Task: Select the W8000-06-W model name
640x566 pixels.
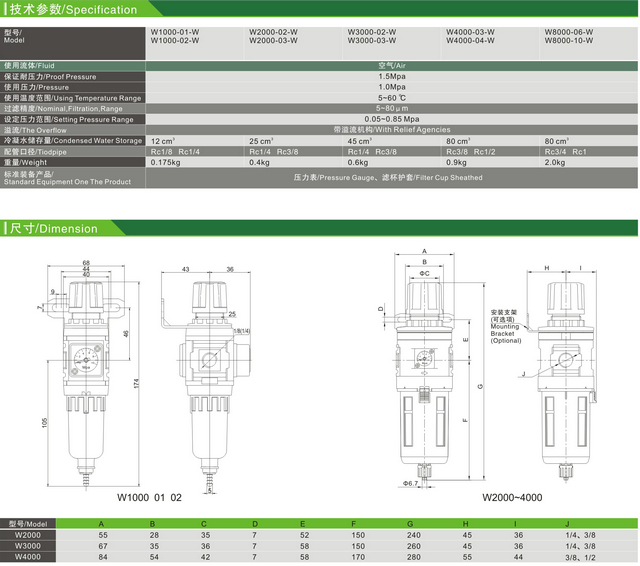Action: click(568, 32)
